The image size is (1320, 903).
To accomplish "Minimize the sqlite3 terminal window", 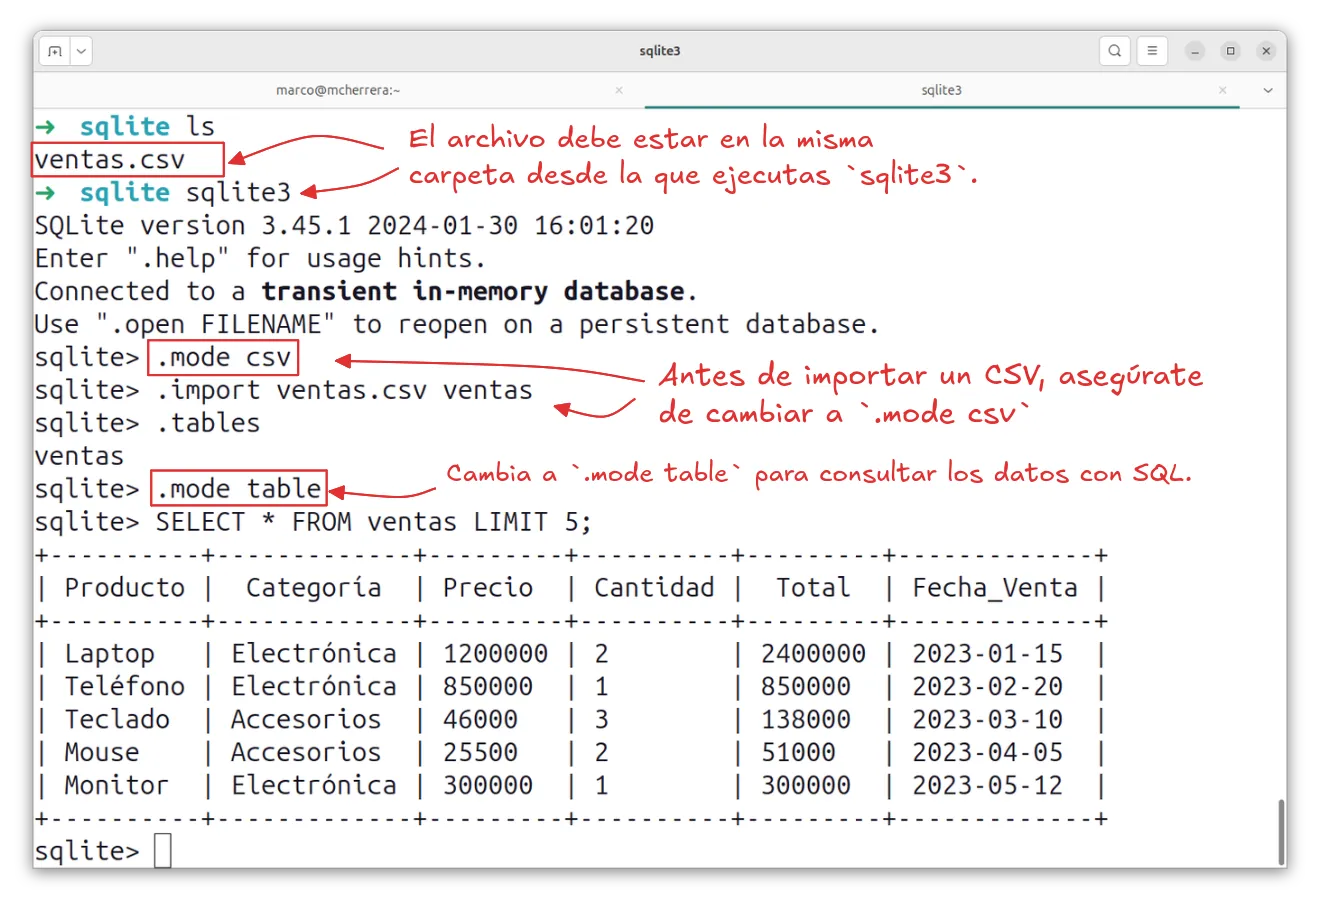I will pyautogui.click(x=1195, y=51).
